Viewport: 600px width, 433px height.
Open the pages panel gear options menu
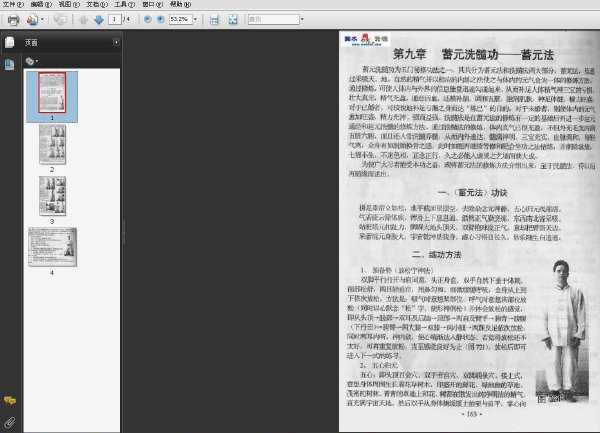point(31,61)
